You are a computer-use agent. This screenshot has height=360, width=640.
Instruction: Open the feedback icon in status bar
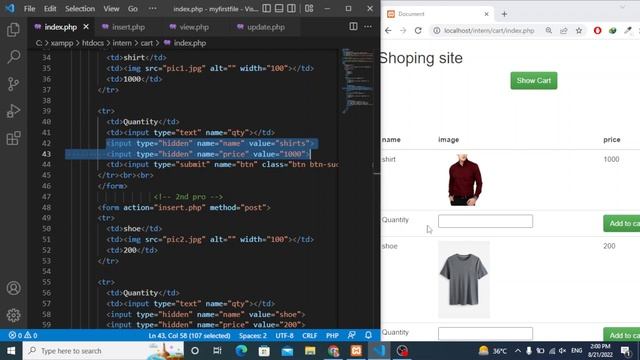pyautogui.click(x=352, y=336)
